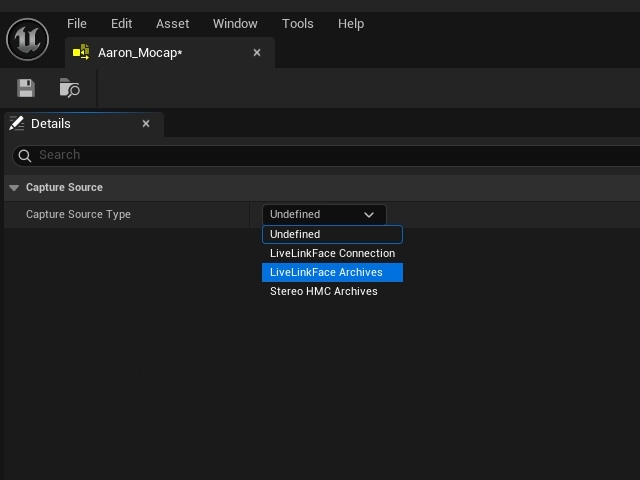Click the Details panel pencil icon
640x480 pixels.
17,123
